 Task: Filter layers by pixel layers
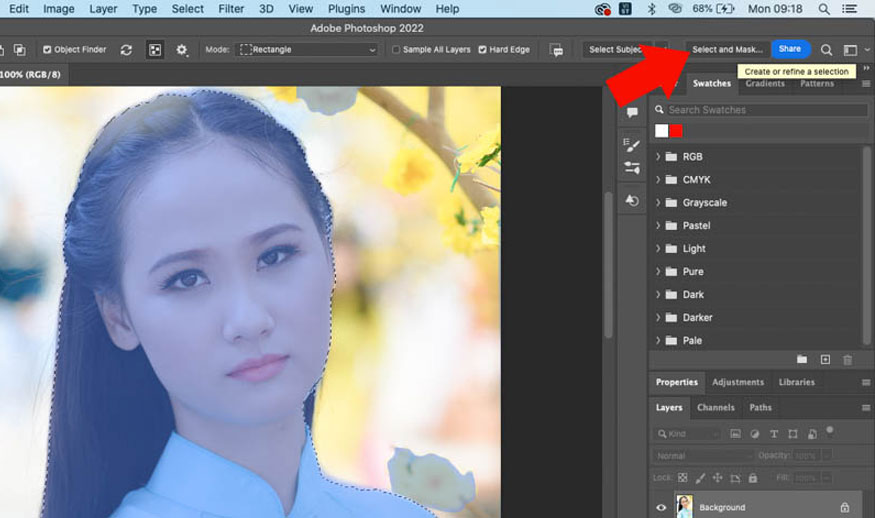coord(735,433)
